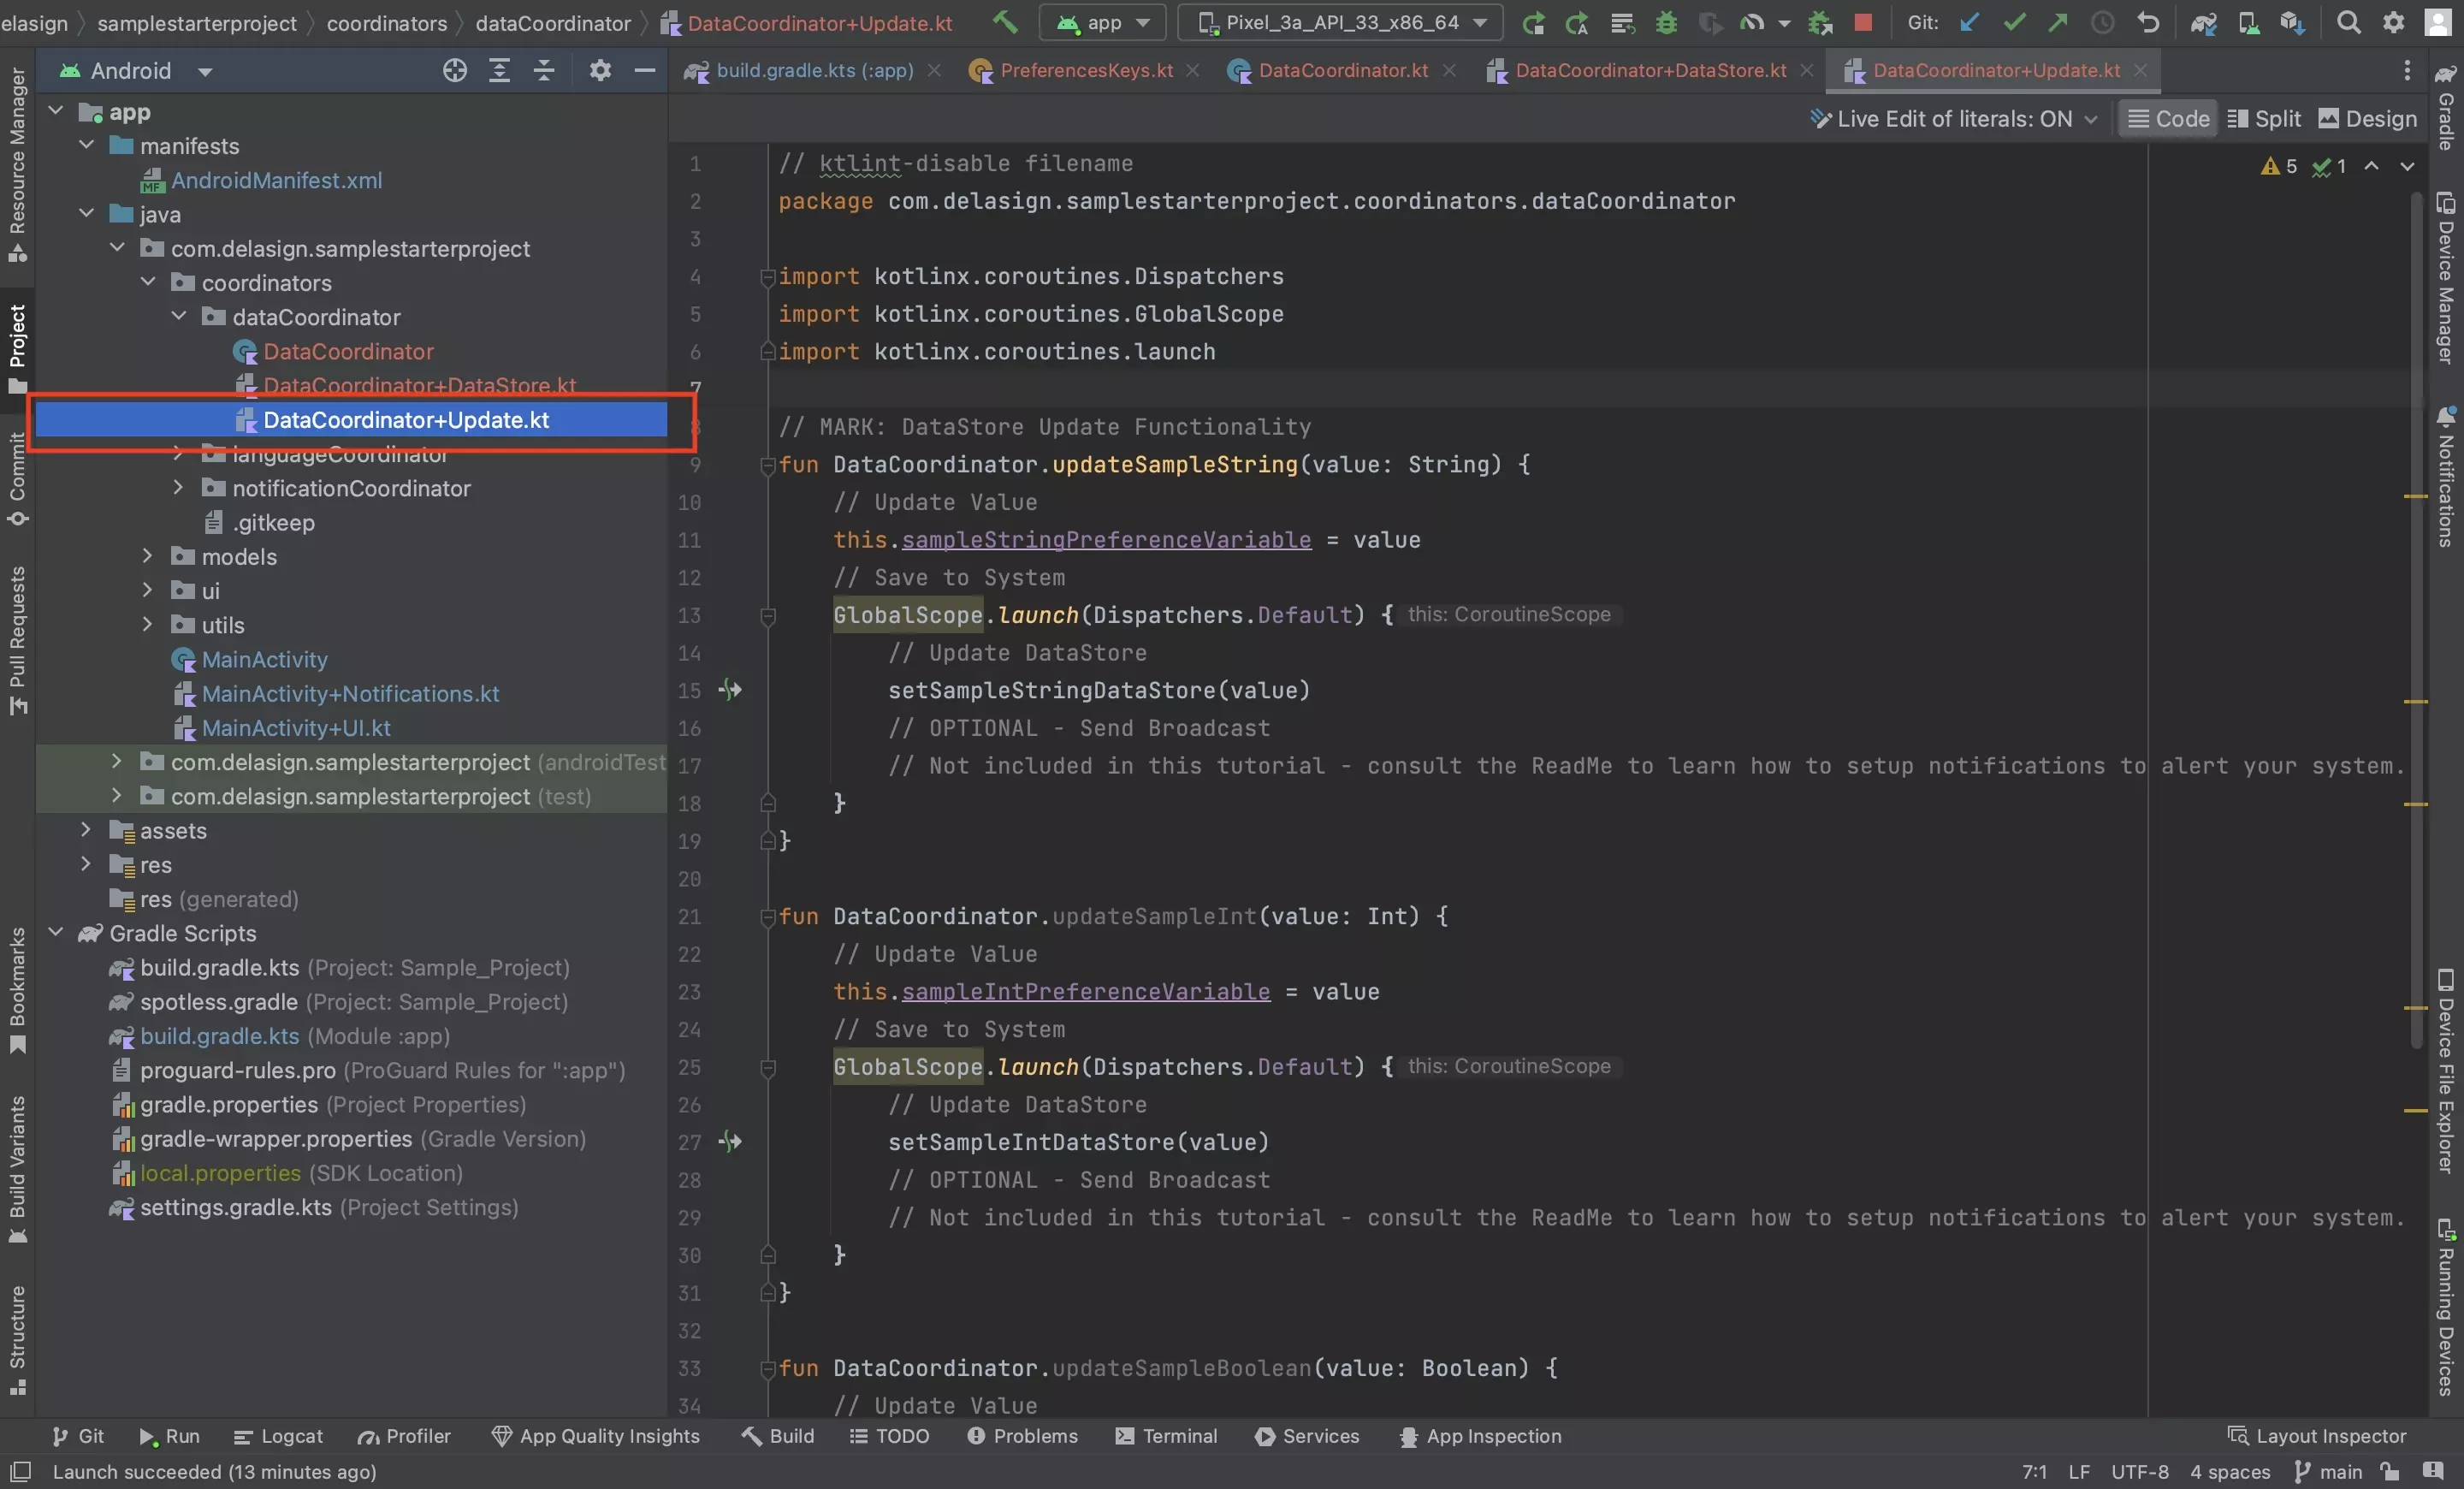Switch editor to Code view
The width and height of the screenshot is (2464, 1489).
[2168, 119]
